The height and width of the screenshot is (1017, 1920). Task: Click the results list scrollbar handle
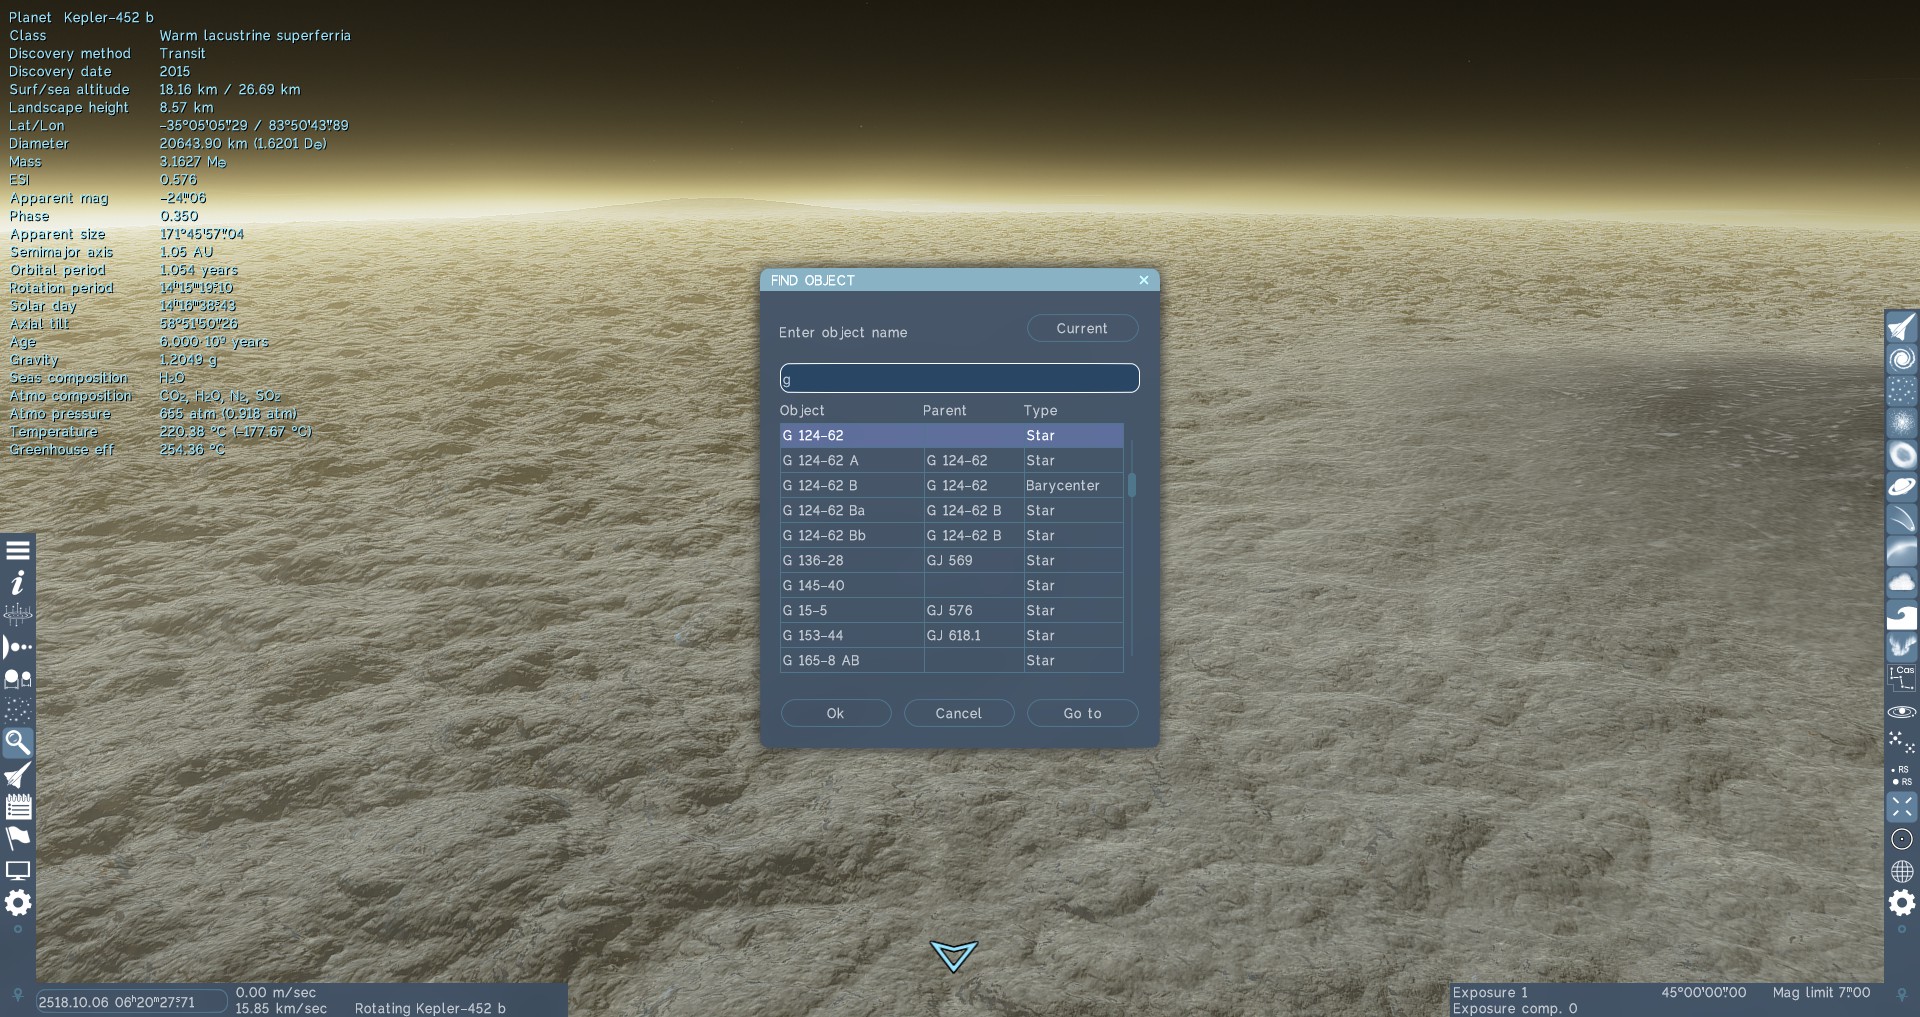point(1131,486)
